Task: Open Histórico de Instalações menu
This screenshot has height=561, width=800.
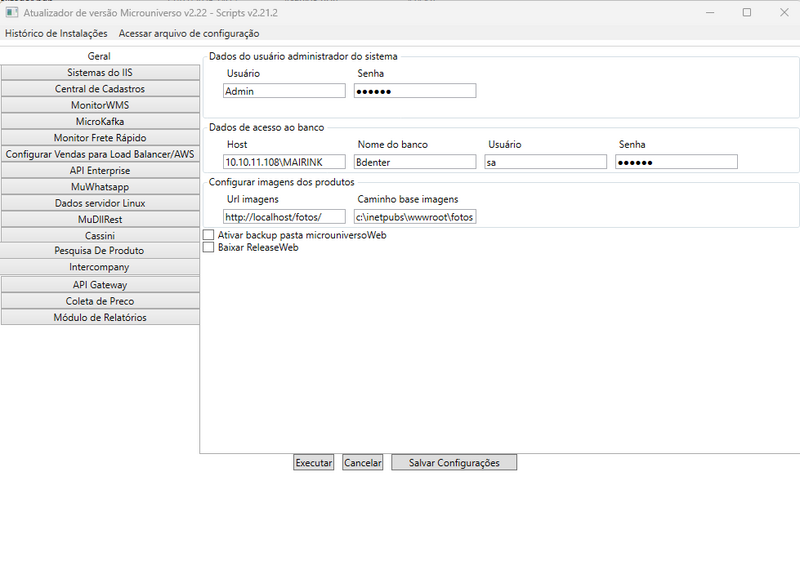Action: (x=56, y=33)
